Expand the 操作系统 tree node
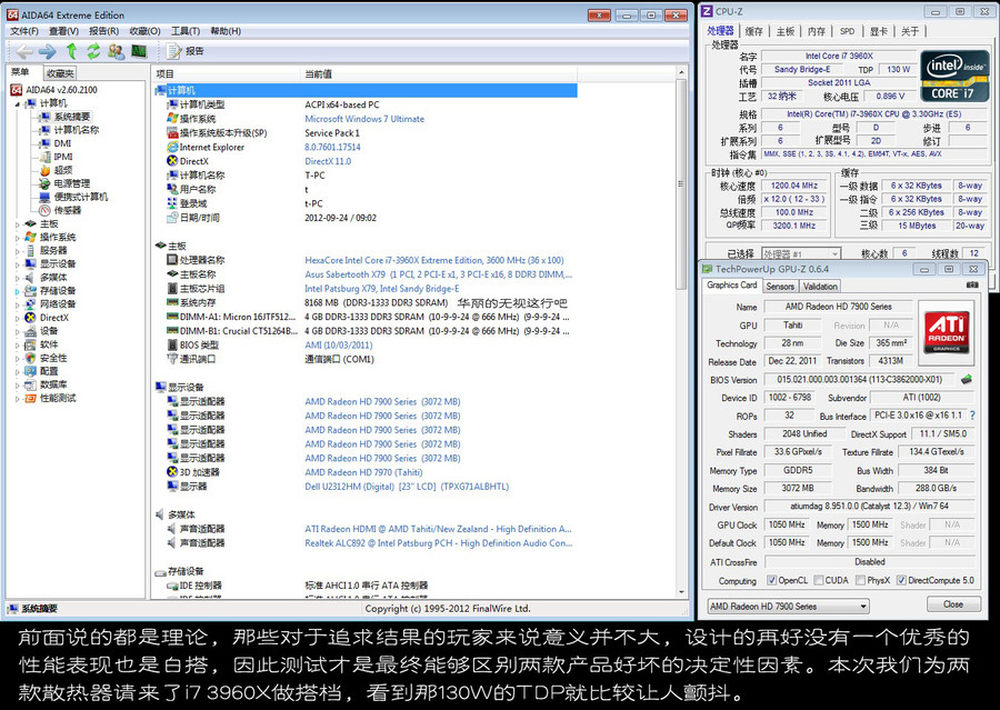Viewport: 1000px width, 710px height. coord(17,238)
